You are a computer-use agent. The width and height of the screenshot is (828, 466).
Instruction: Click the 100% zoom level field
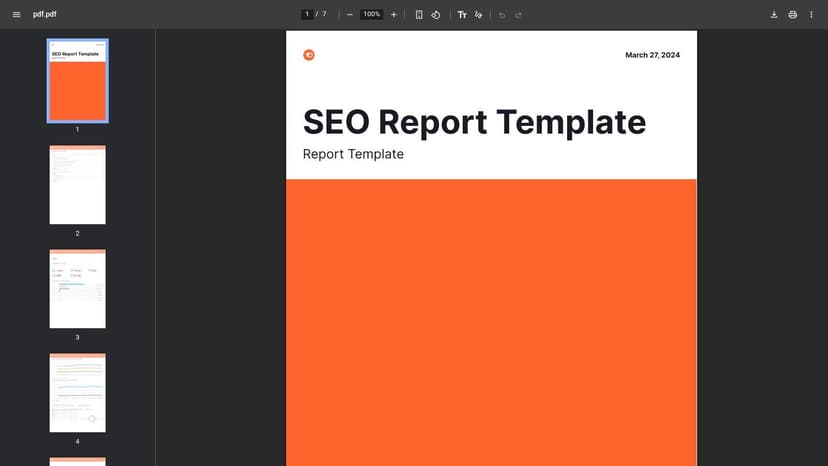coord(372,14)
